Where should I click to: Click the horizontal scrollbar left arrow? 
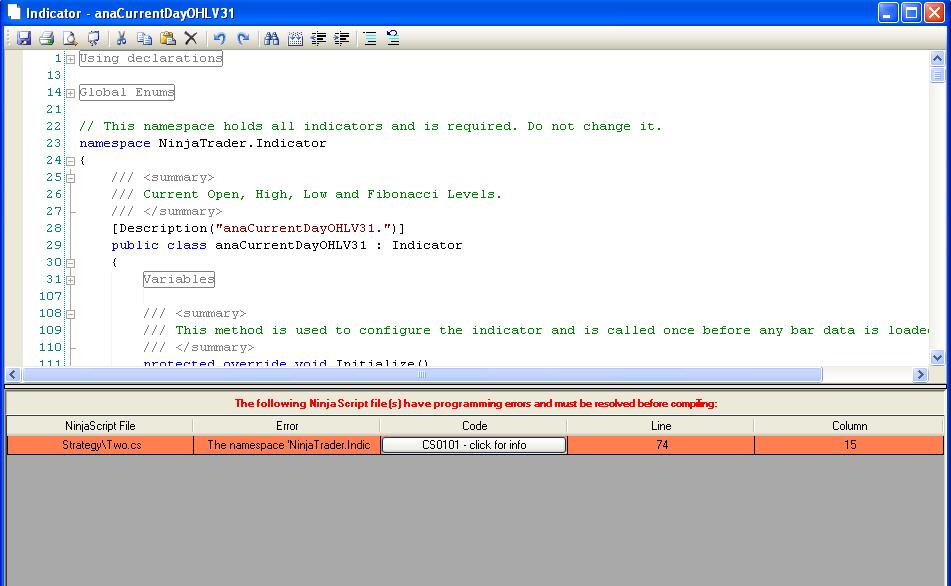pyautogui.click(x=13, y=375)
